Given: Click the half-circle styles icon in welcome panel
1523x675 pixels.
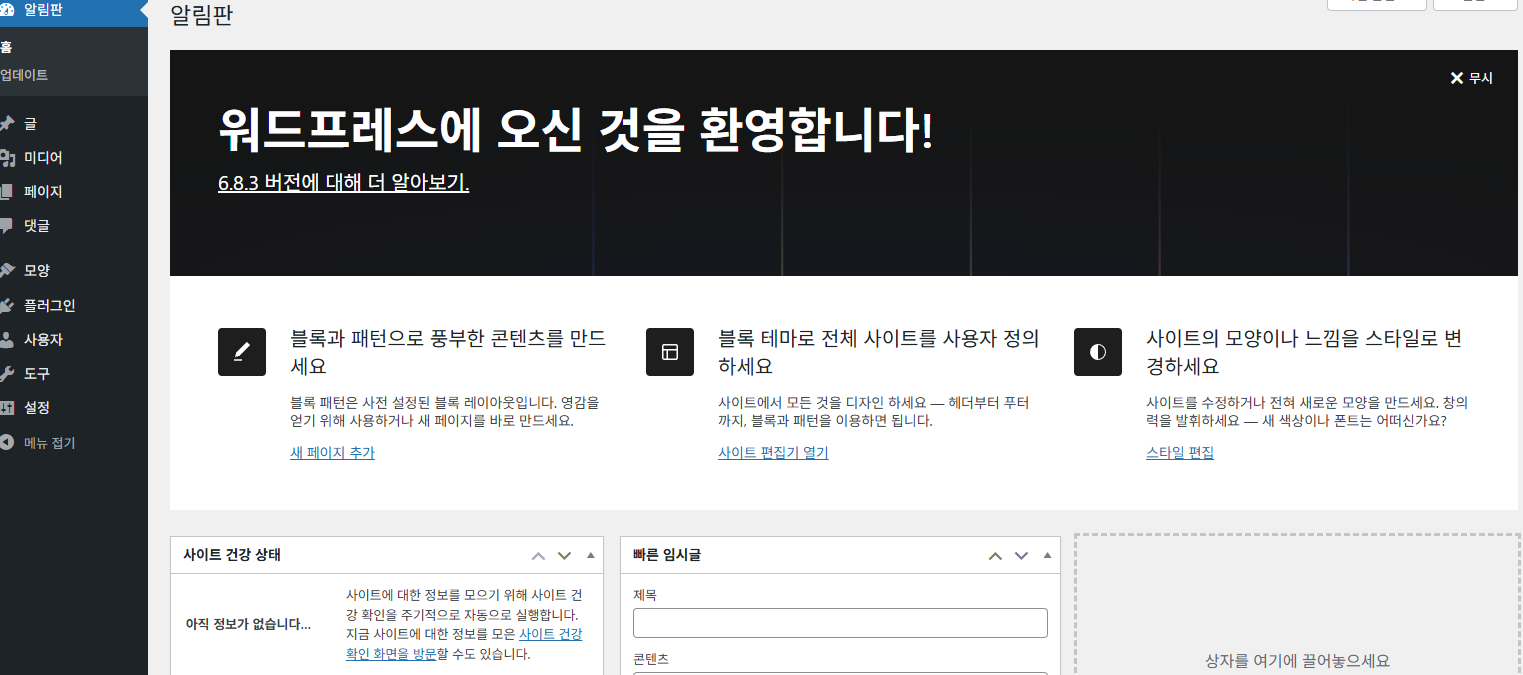Looking at the screenshot, I should pos(1098,352).
